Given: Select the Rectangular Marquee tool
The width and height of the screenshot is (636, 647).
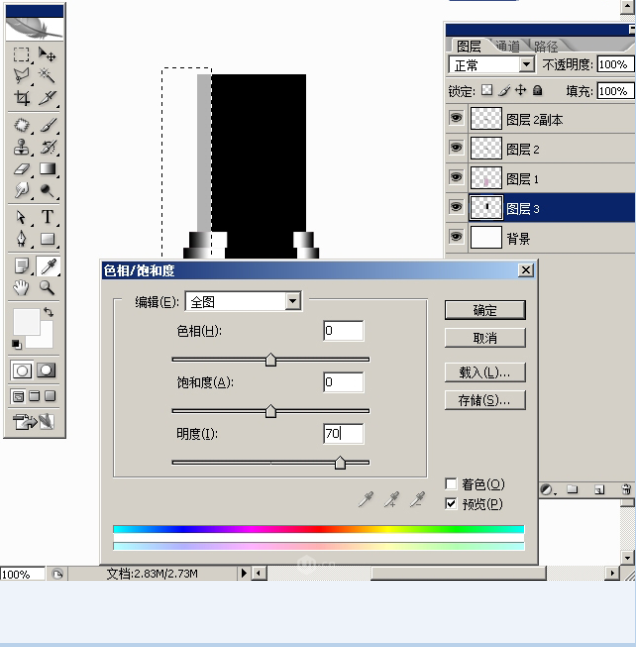Looking at the screenshot, I should [21, 54].
